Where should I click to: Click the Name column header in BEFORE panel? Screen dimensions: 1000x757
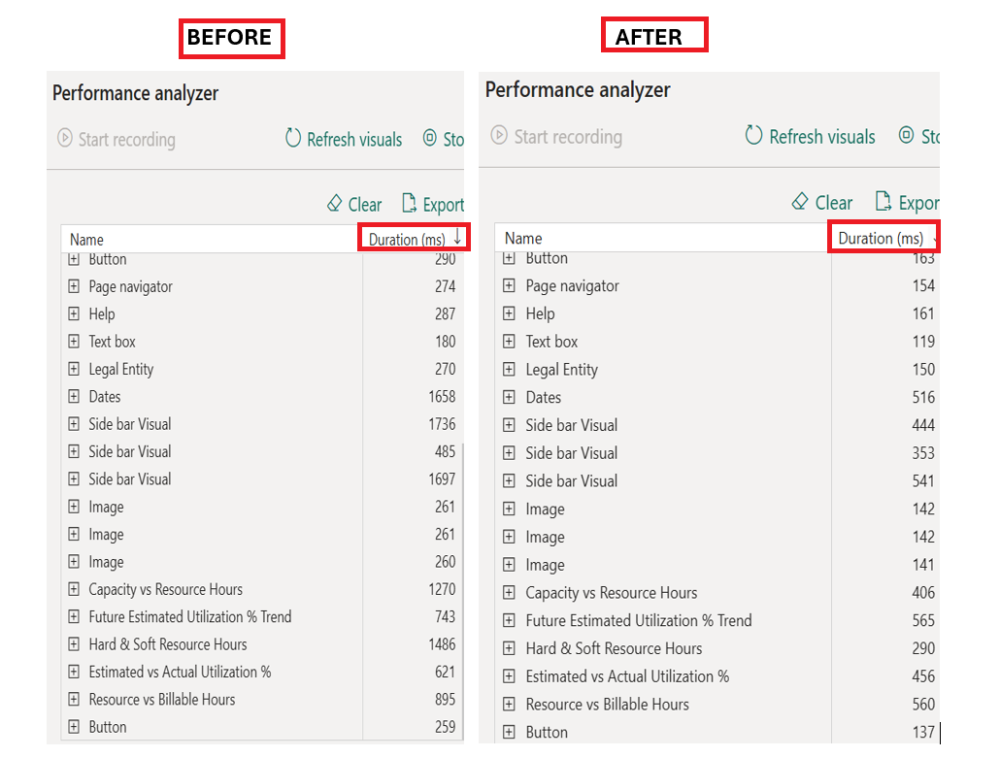[x=87, y=240]
